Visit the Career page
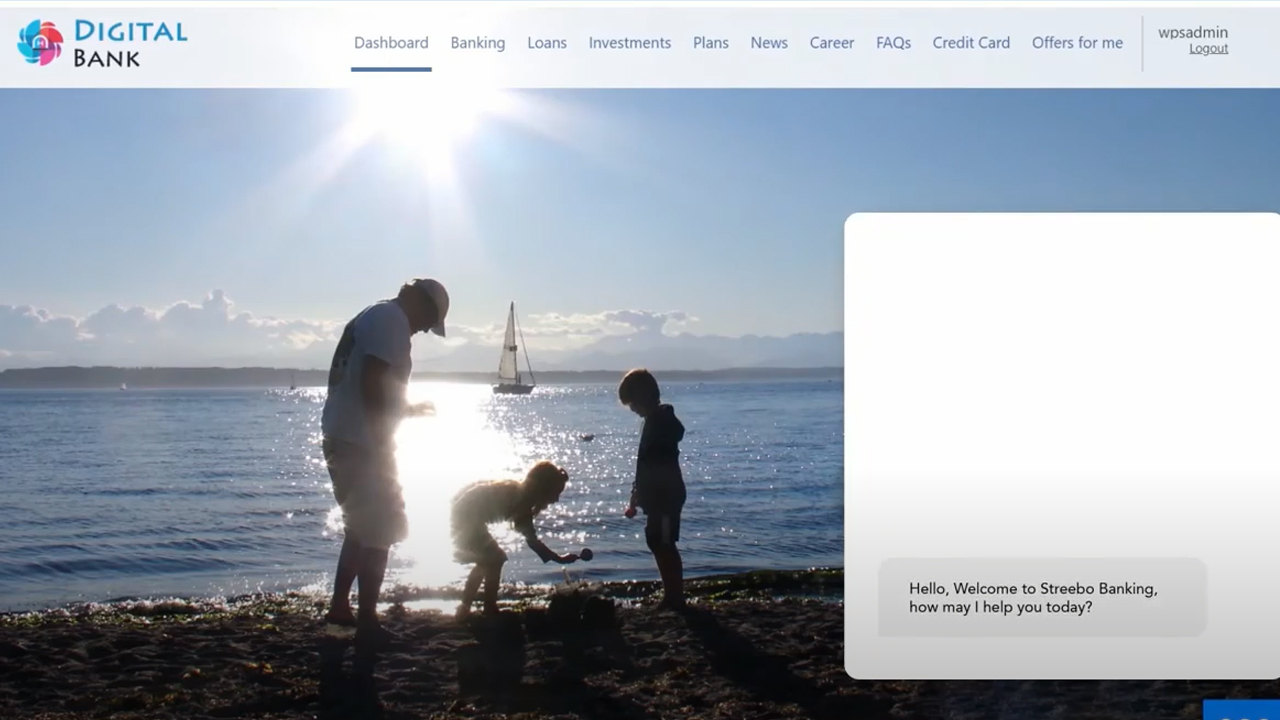Image resolution: width=1280 pixels, height=720 pixels. [831, 43]
